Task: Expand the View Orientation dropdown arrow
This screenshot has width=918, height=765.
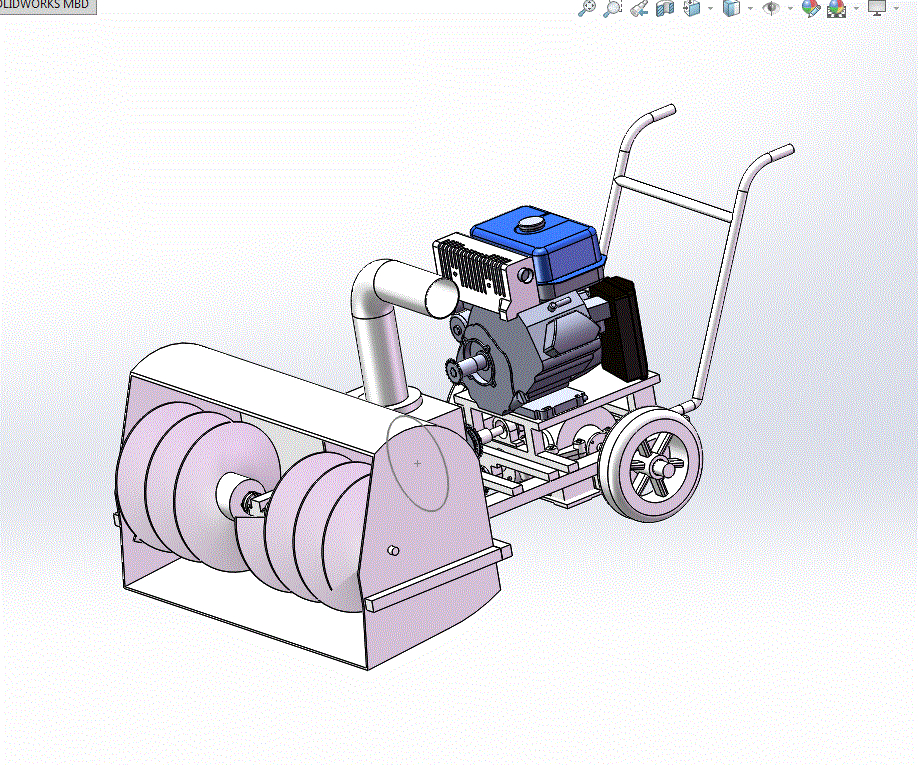Action: pos(710,8)
